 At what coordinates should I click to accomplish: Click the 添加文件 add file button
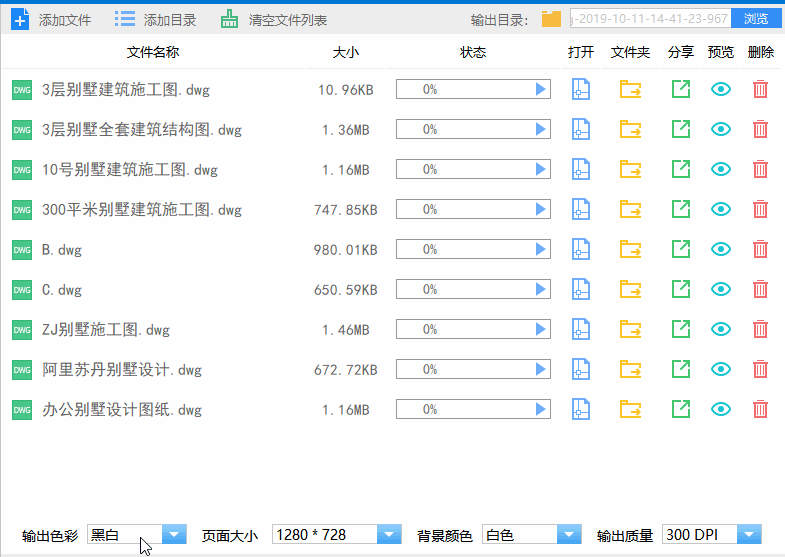[51, 20]
